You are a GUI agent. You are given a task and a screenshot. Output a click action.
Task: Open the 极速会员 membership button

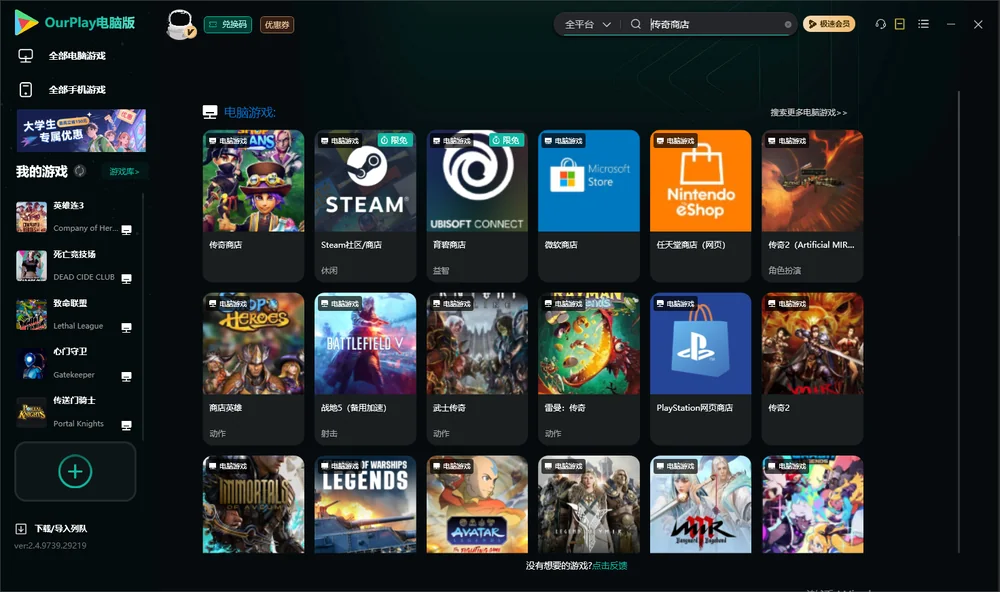point(828,24)
